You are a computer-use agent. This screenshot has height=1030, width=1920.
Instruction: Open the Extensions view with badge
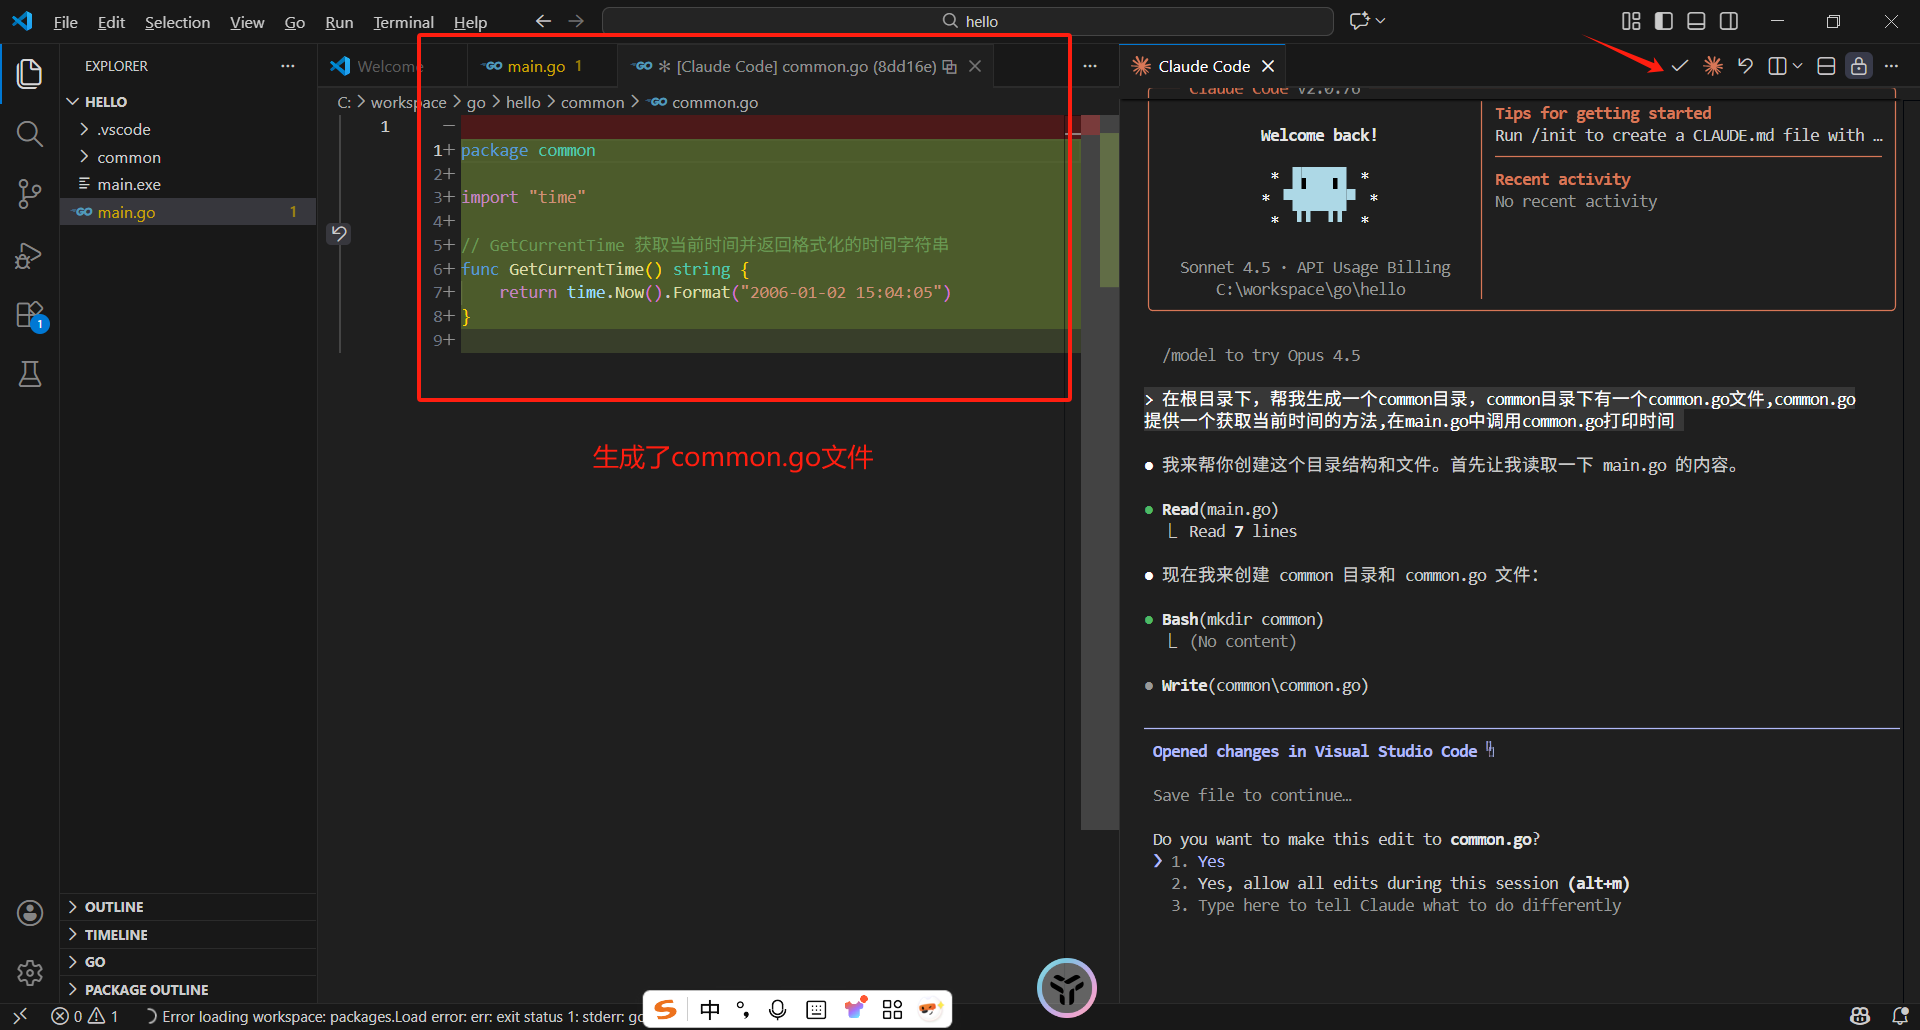pyautogui.click(x=30, y=315)
